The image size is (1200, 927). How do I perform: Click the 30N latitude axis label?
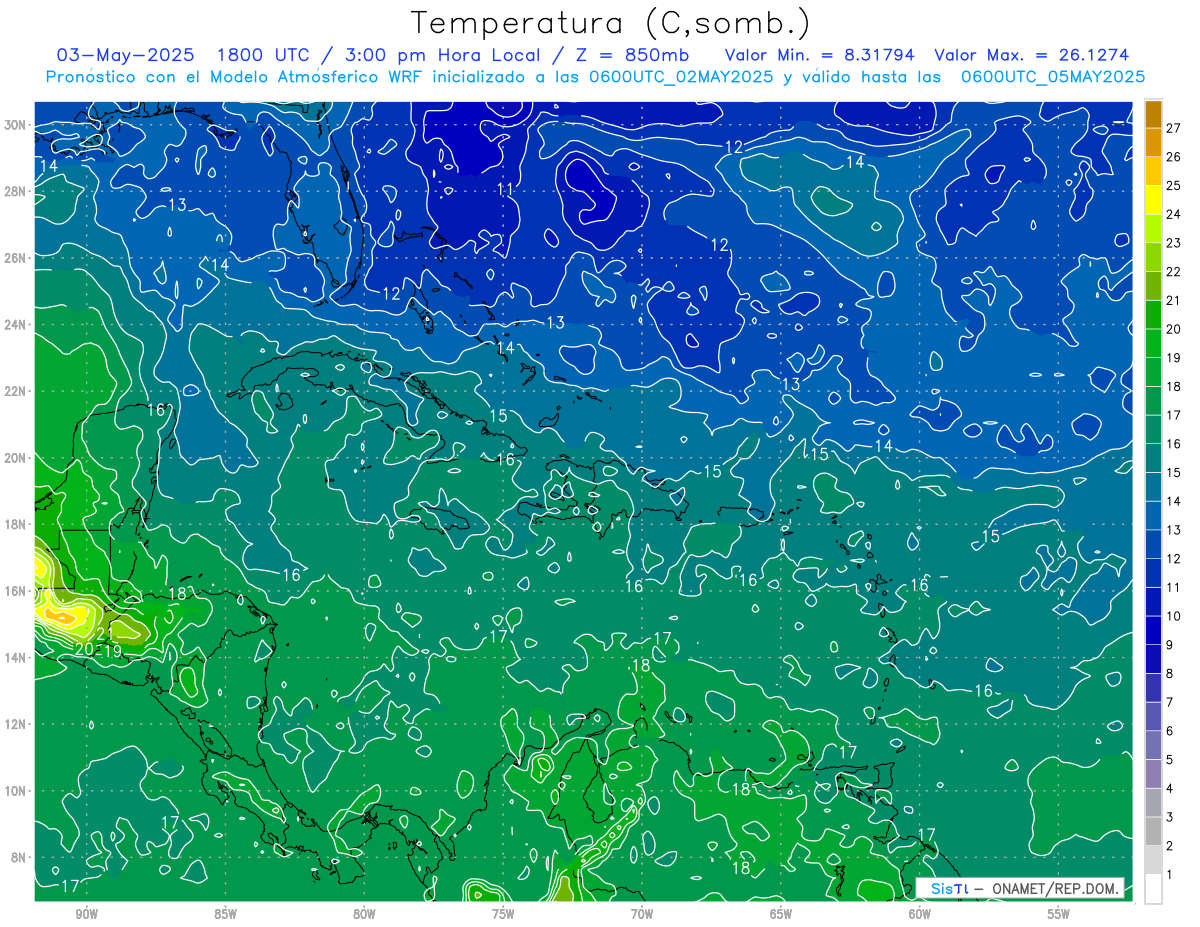coord(17,124)
